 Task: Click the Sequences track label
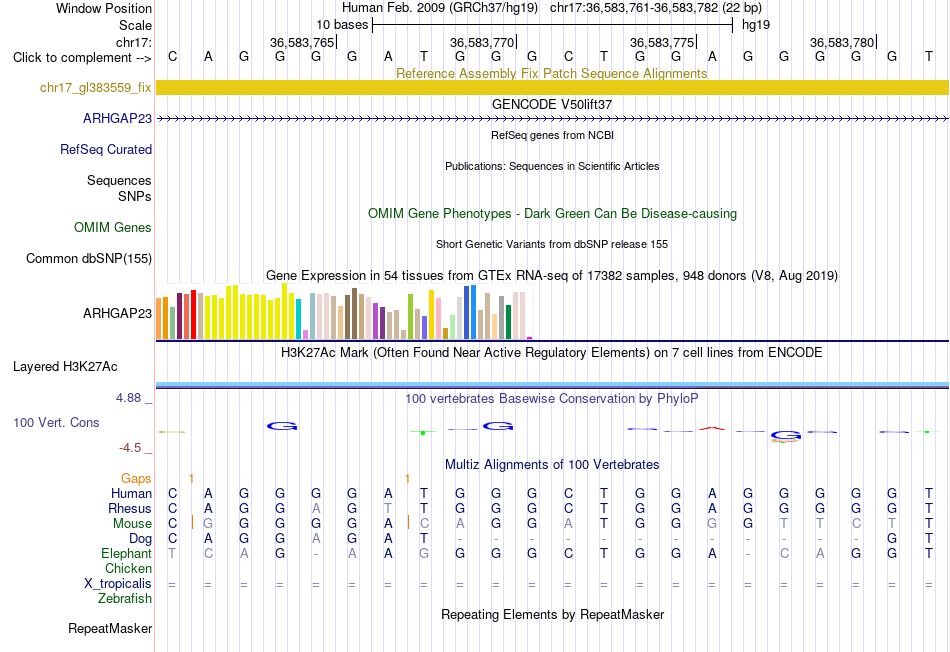[x=119, y=180]
